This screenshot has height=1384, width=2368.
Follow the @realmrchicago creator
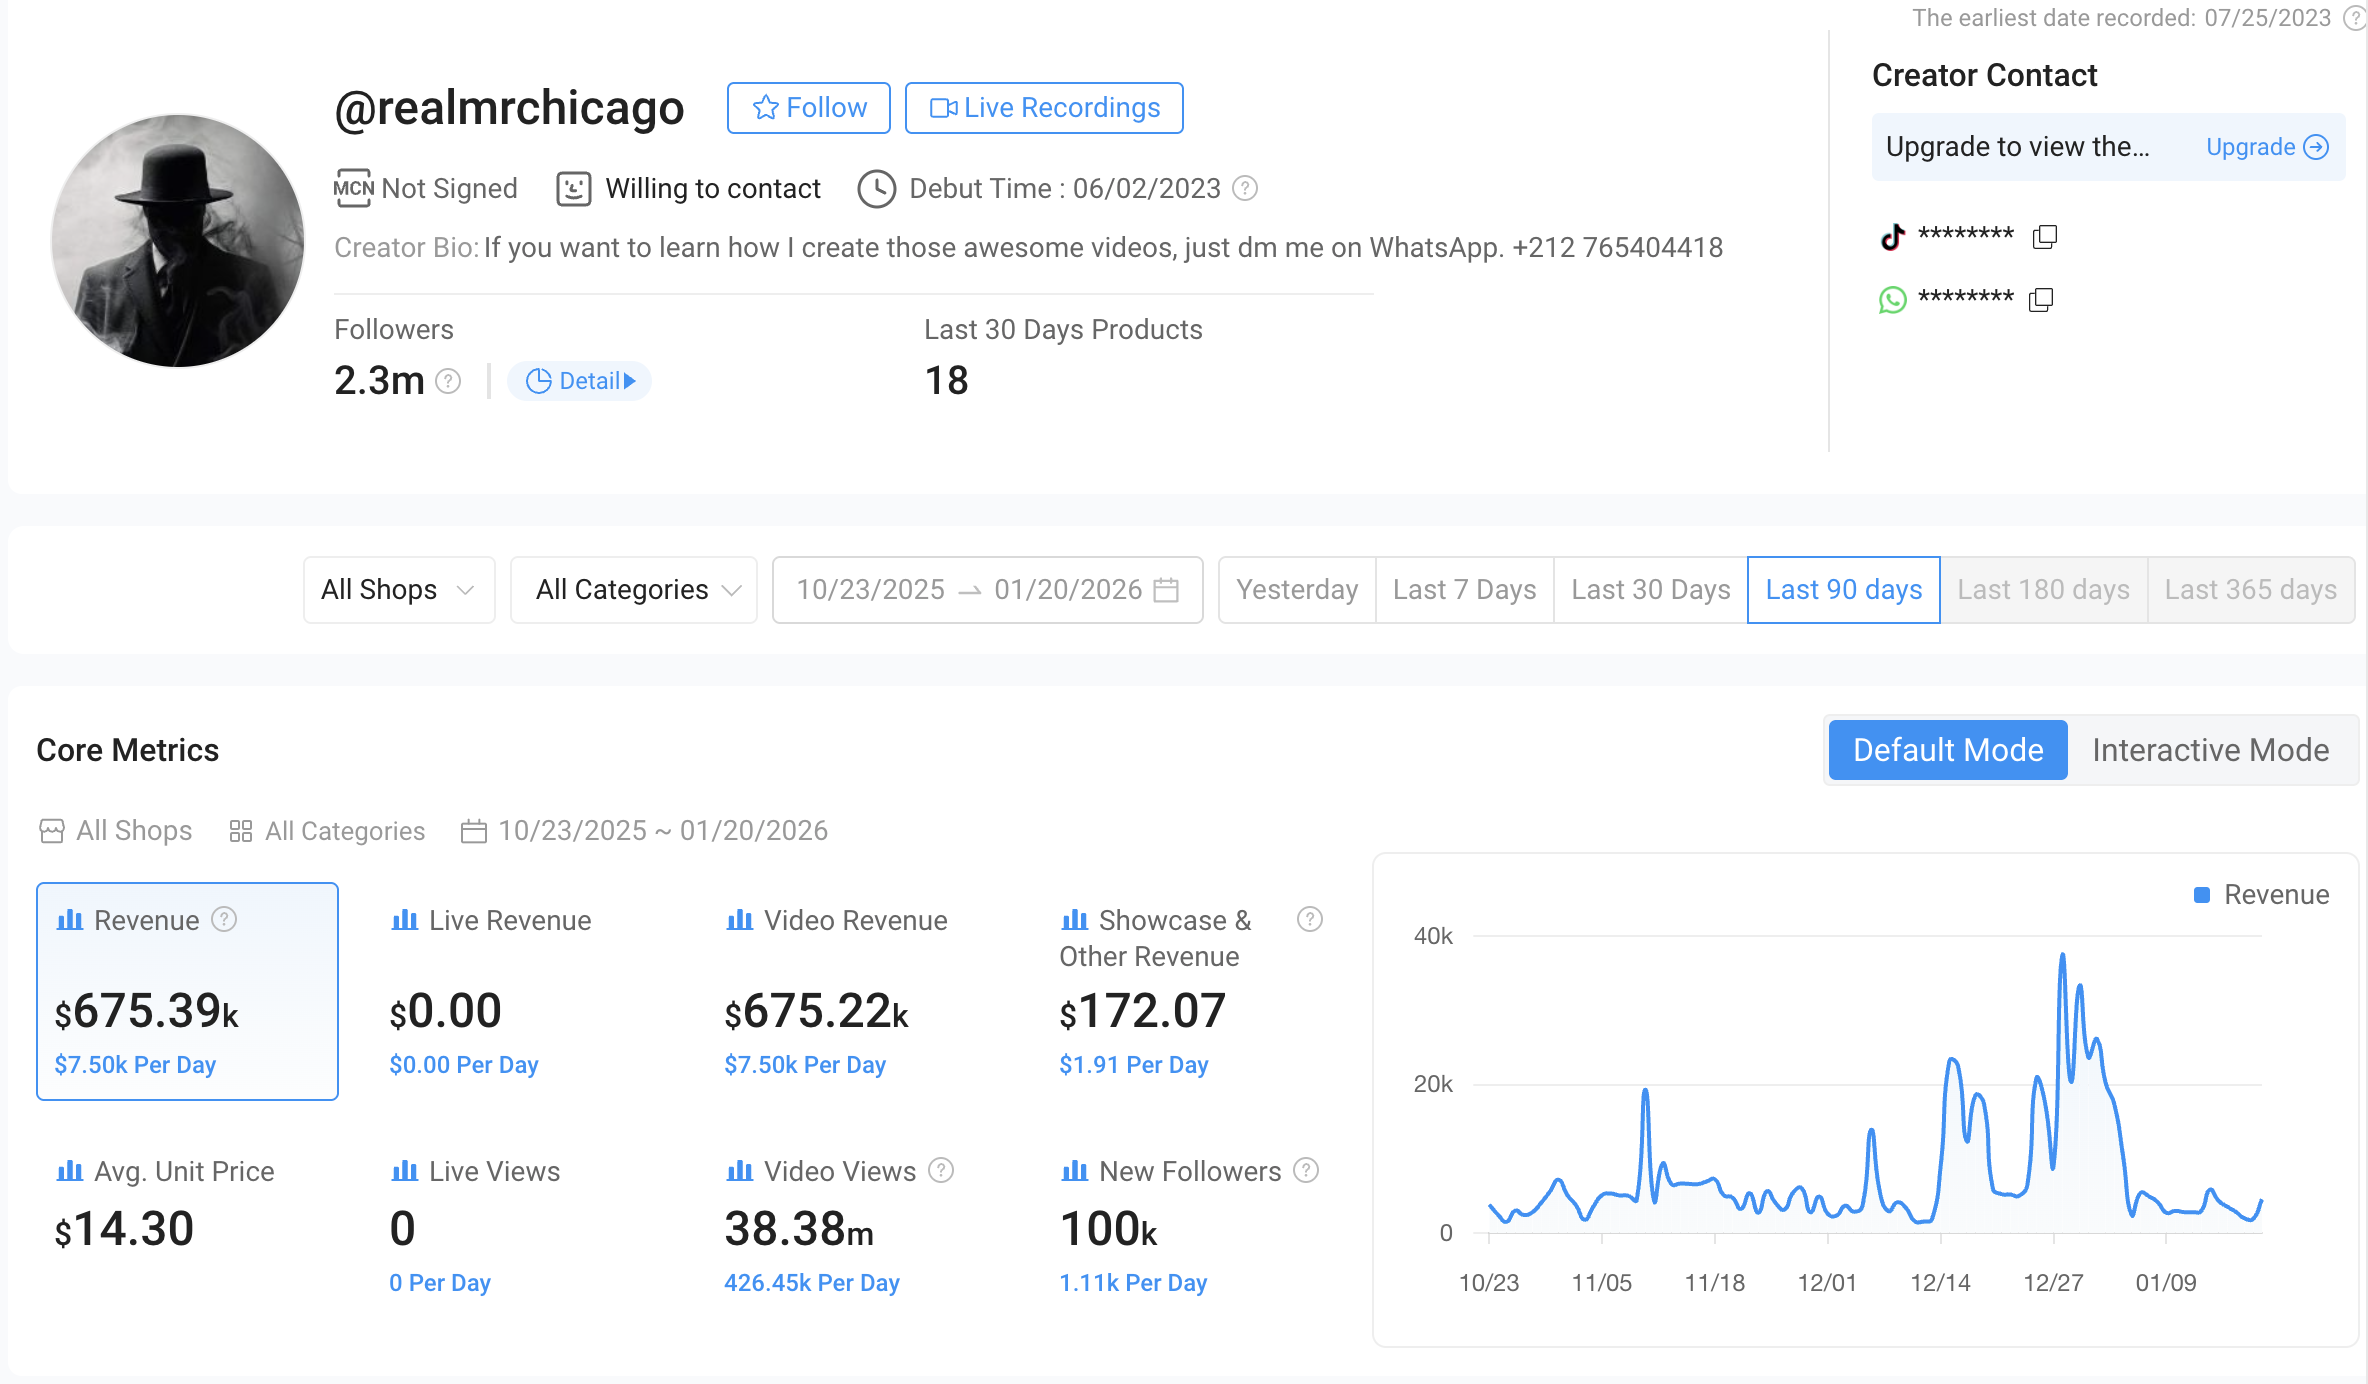pyautogui.click(x=808, y=108)
